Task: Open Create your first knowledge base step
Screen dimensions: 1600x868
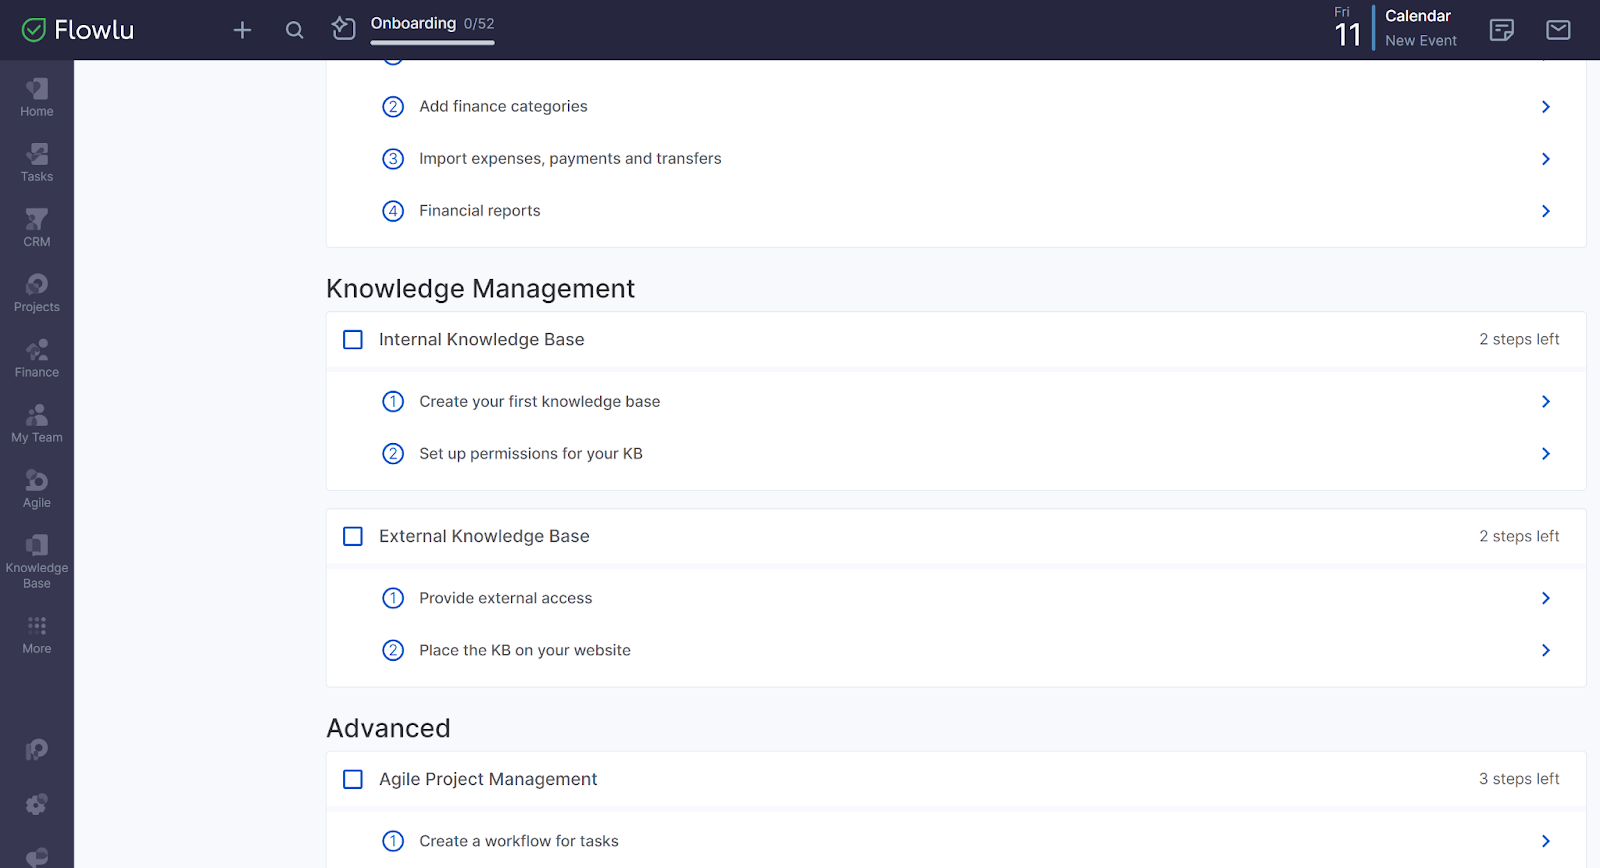Action: pyautogui.click(x=539, y=402)
